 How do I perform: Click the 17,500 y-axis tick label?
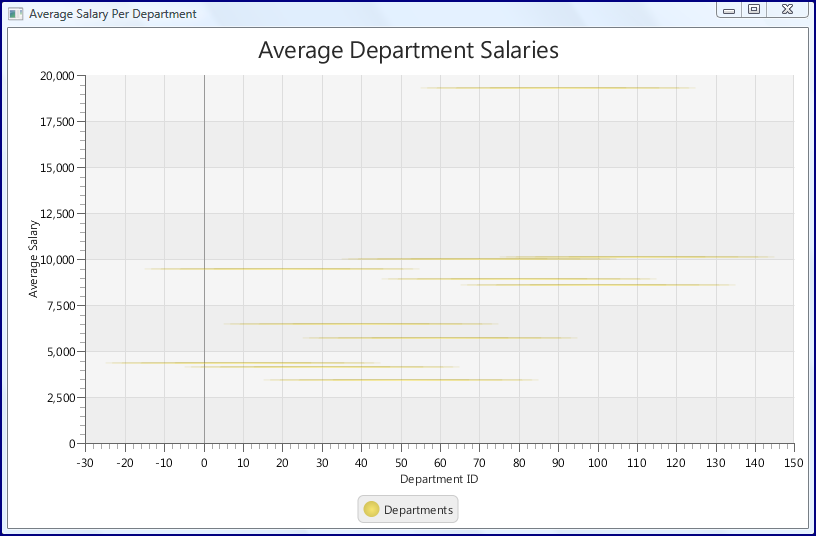coord(57,122)
